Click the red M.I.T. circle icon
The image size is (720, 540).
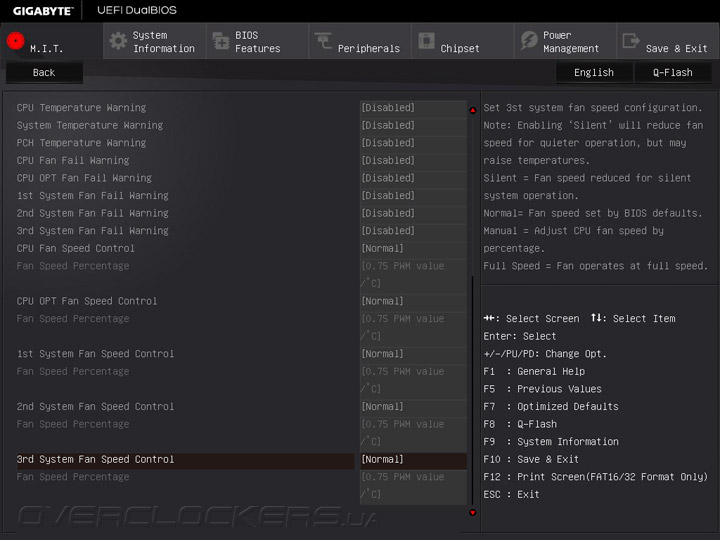pos(16,41)
